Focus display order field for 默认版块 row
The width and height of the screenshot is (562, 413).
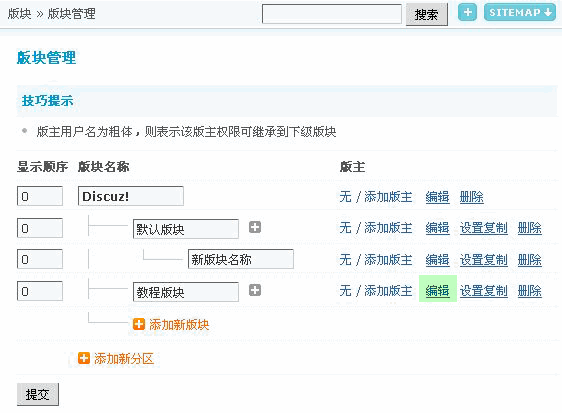[40, 228]
